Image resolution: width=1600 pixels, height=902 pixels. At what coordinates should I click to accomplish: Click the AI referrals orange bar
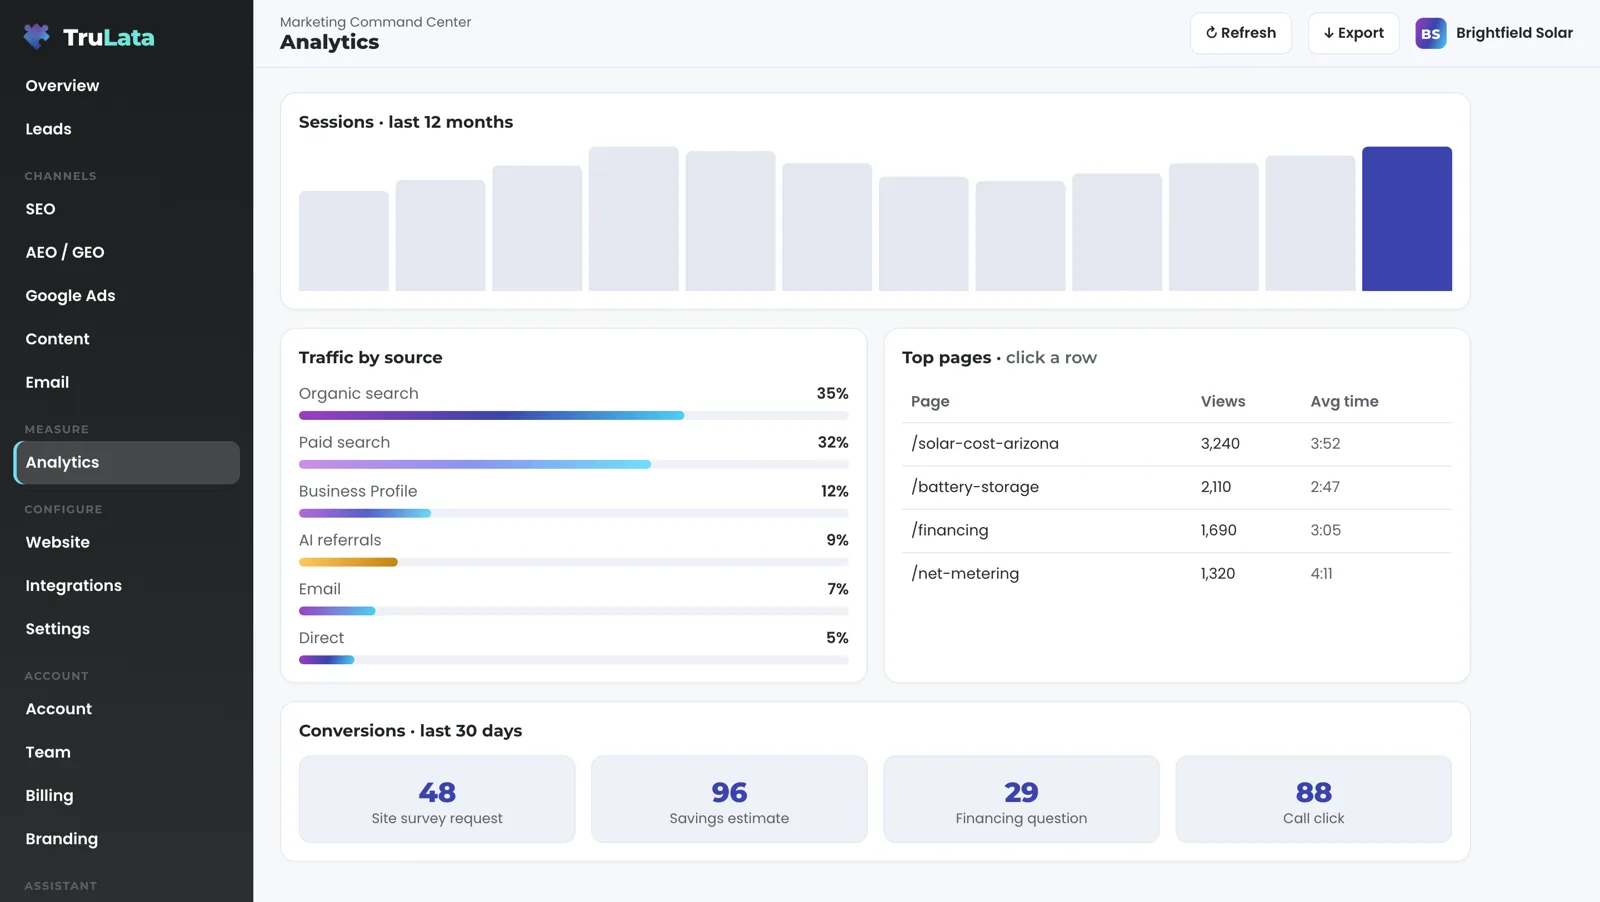pos(348,562)
